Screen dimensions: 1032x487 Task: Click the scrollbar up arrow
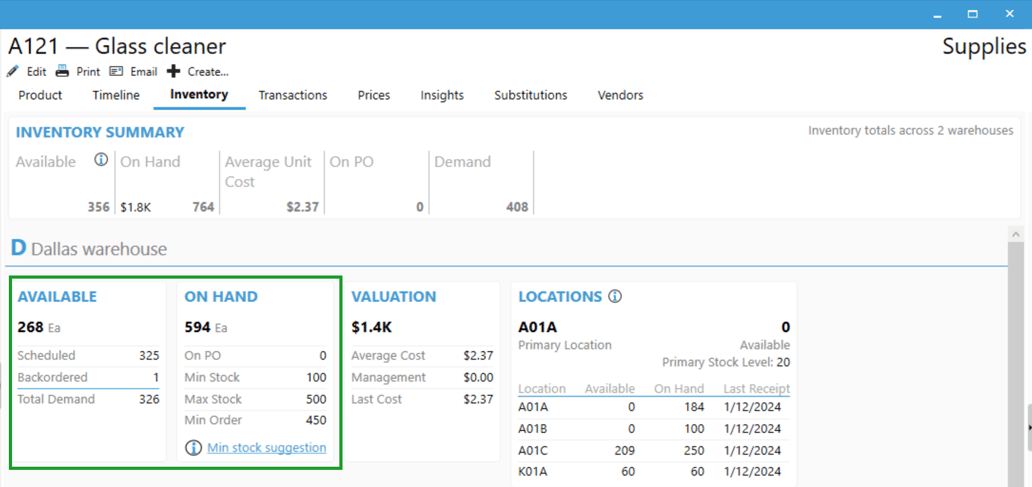pos(1017,235)
